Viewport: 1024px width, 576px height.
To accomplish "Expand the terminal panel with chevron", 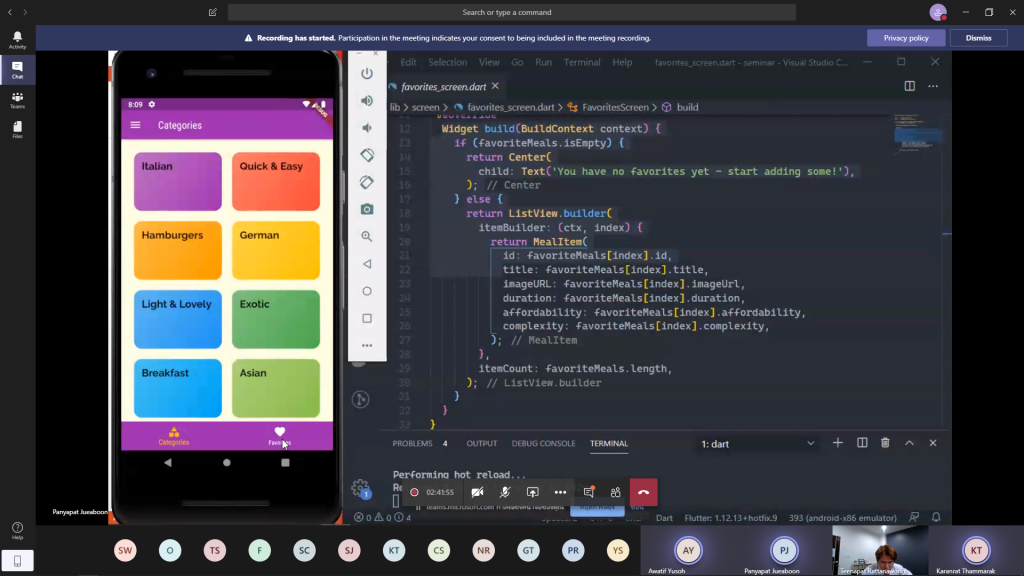I will 909,443.
